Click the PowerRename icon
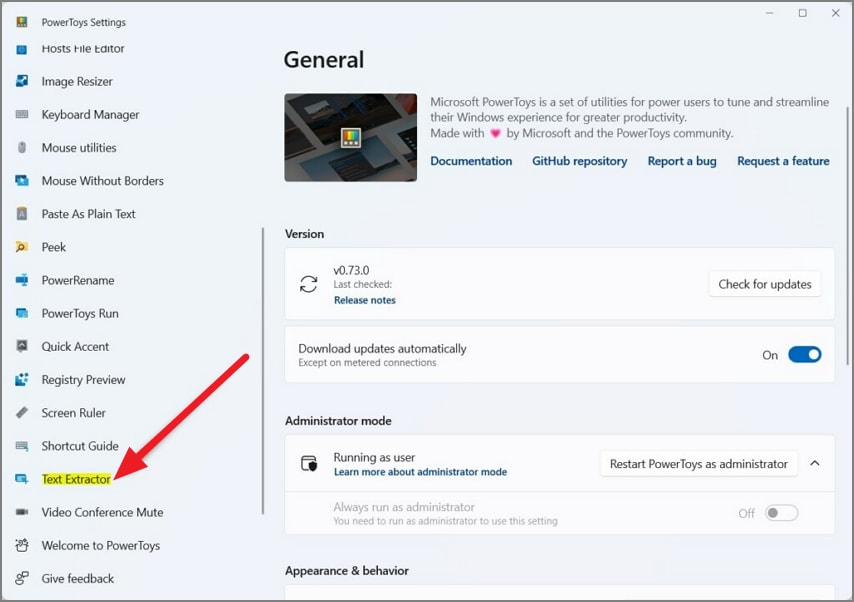This screenshot has width=854, height=602. (x=21, y=280)
